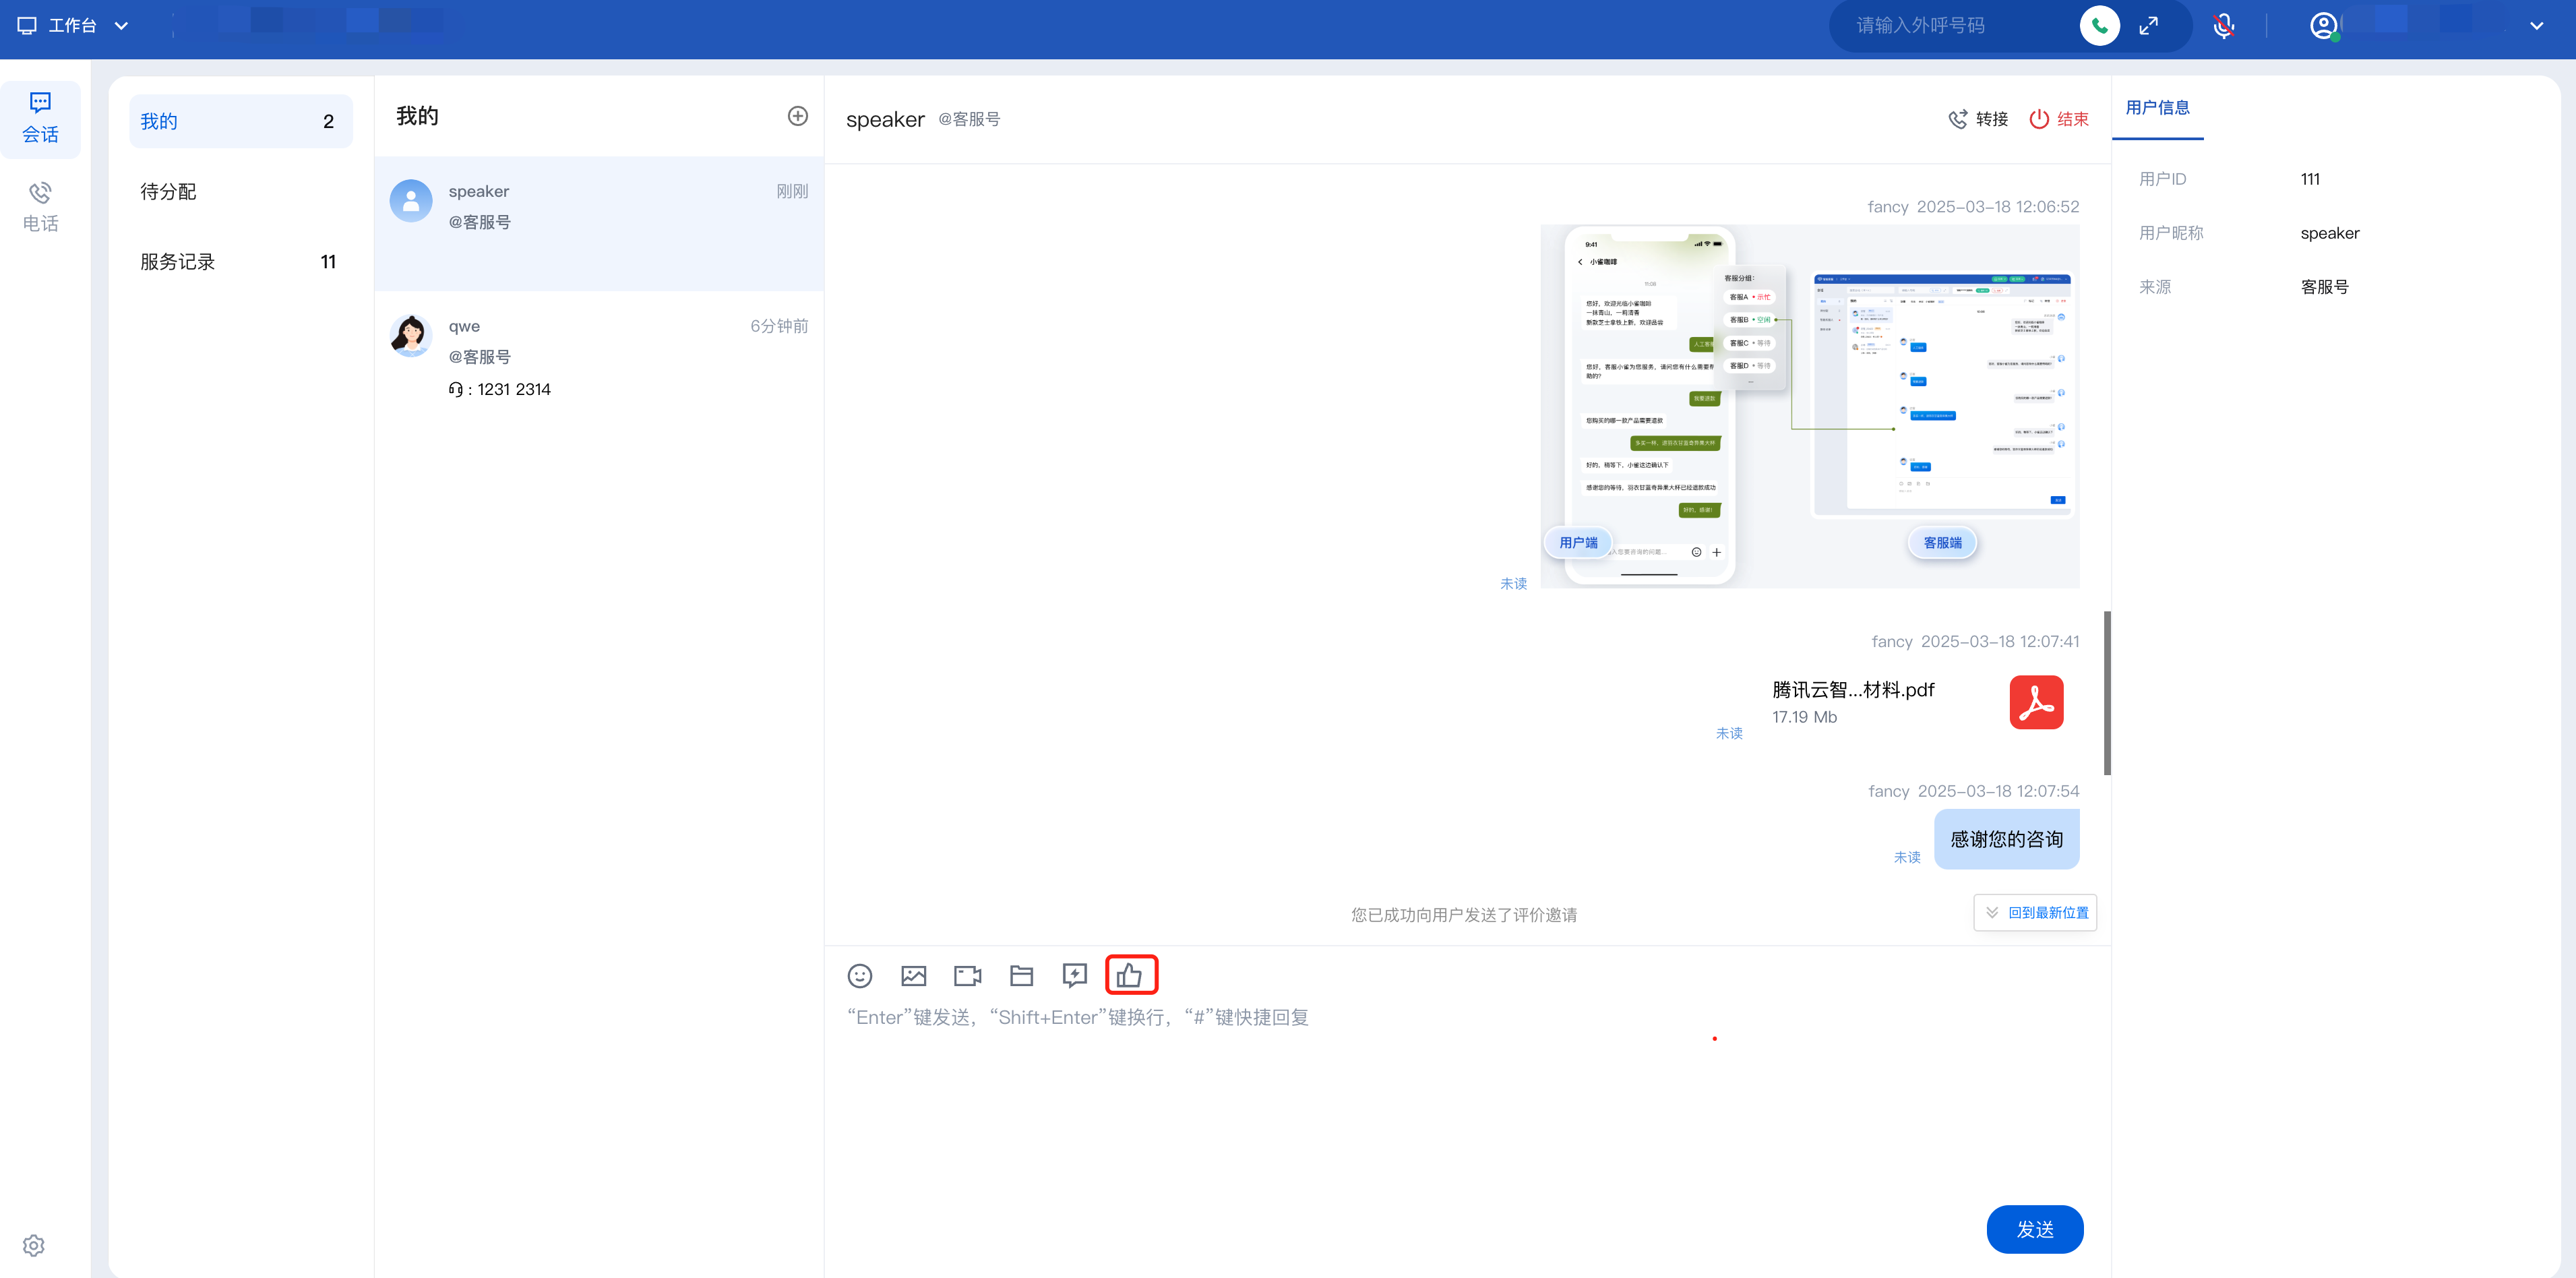The image size is (2576, 1278).
Task: Switch to the 电话 sidebar tab
Action: click(x=40, y=207)
